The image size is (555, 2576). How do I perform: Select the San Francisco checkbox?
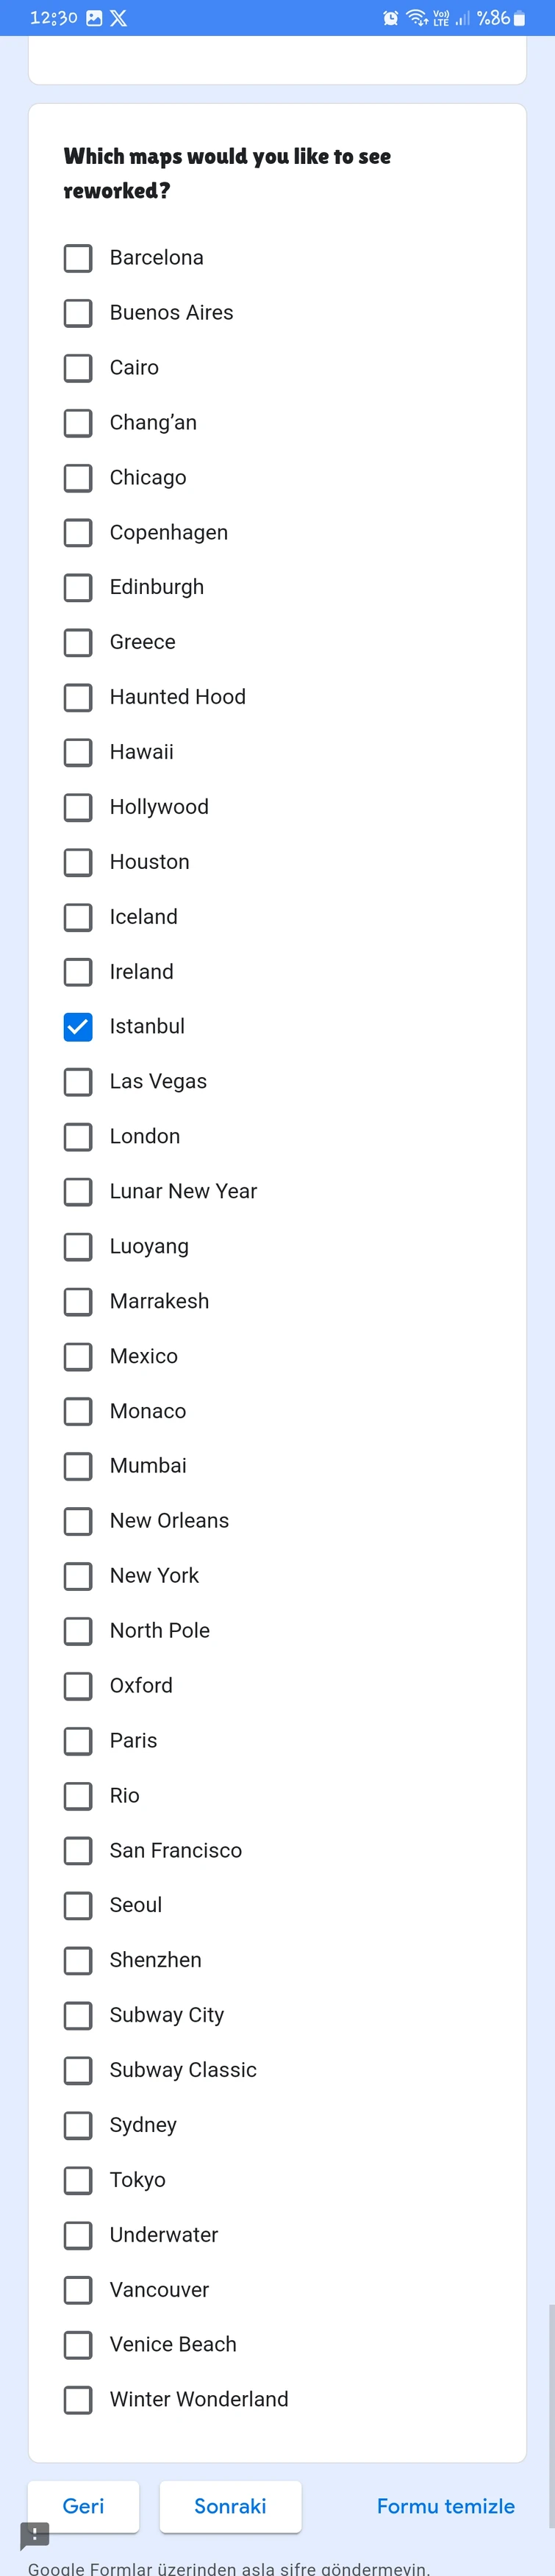click(x=78, y=1850)
